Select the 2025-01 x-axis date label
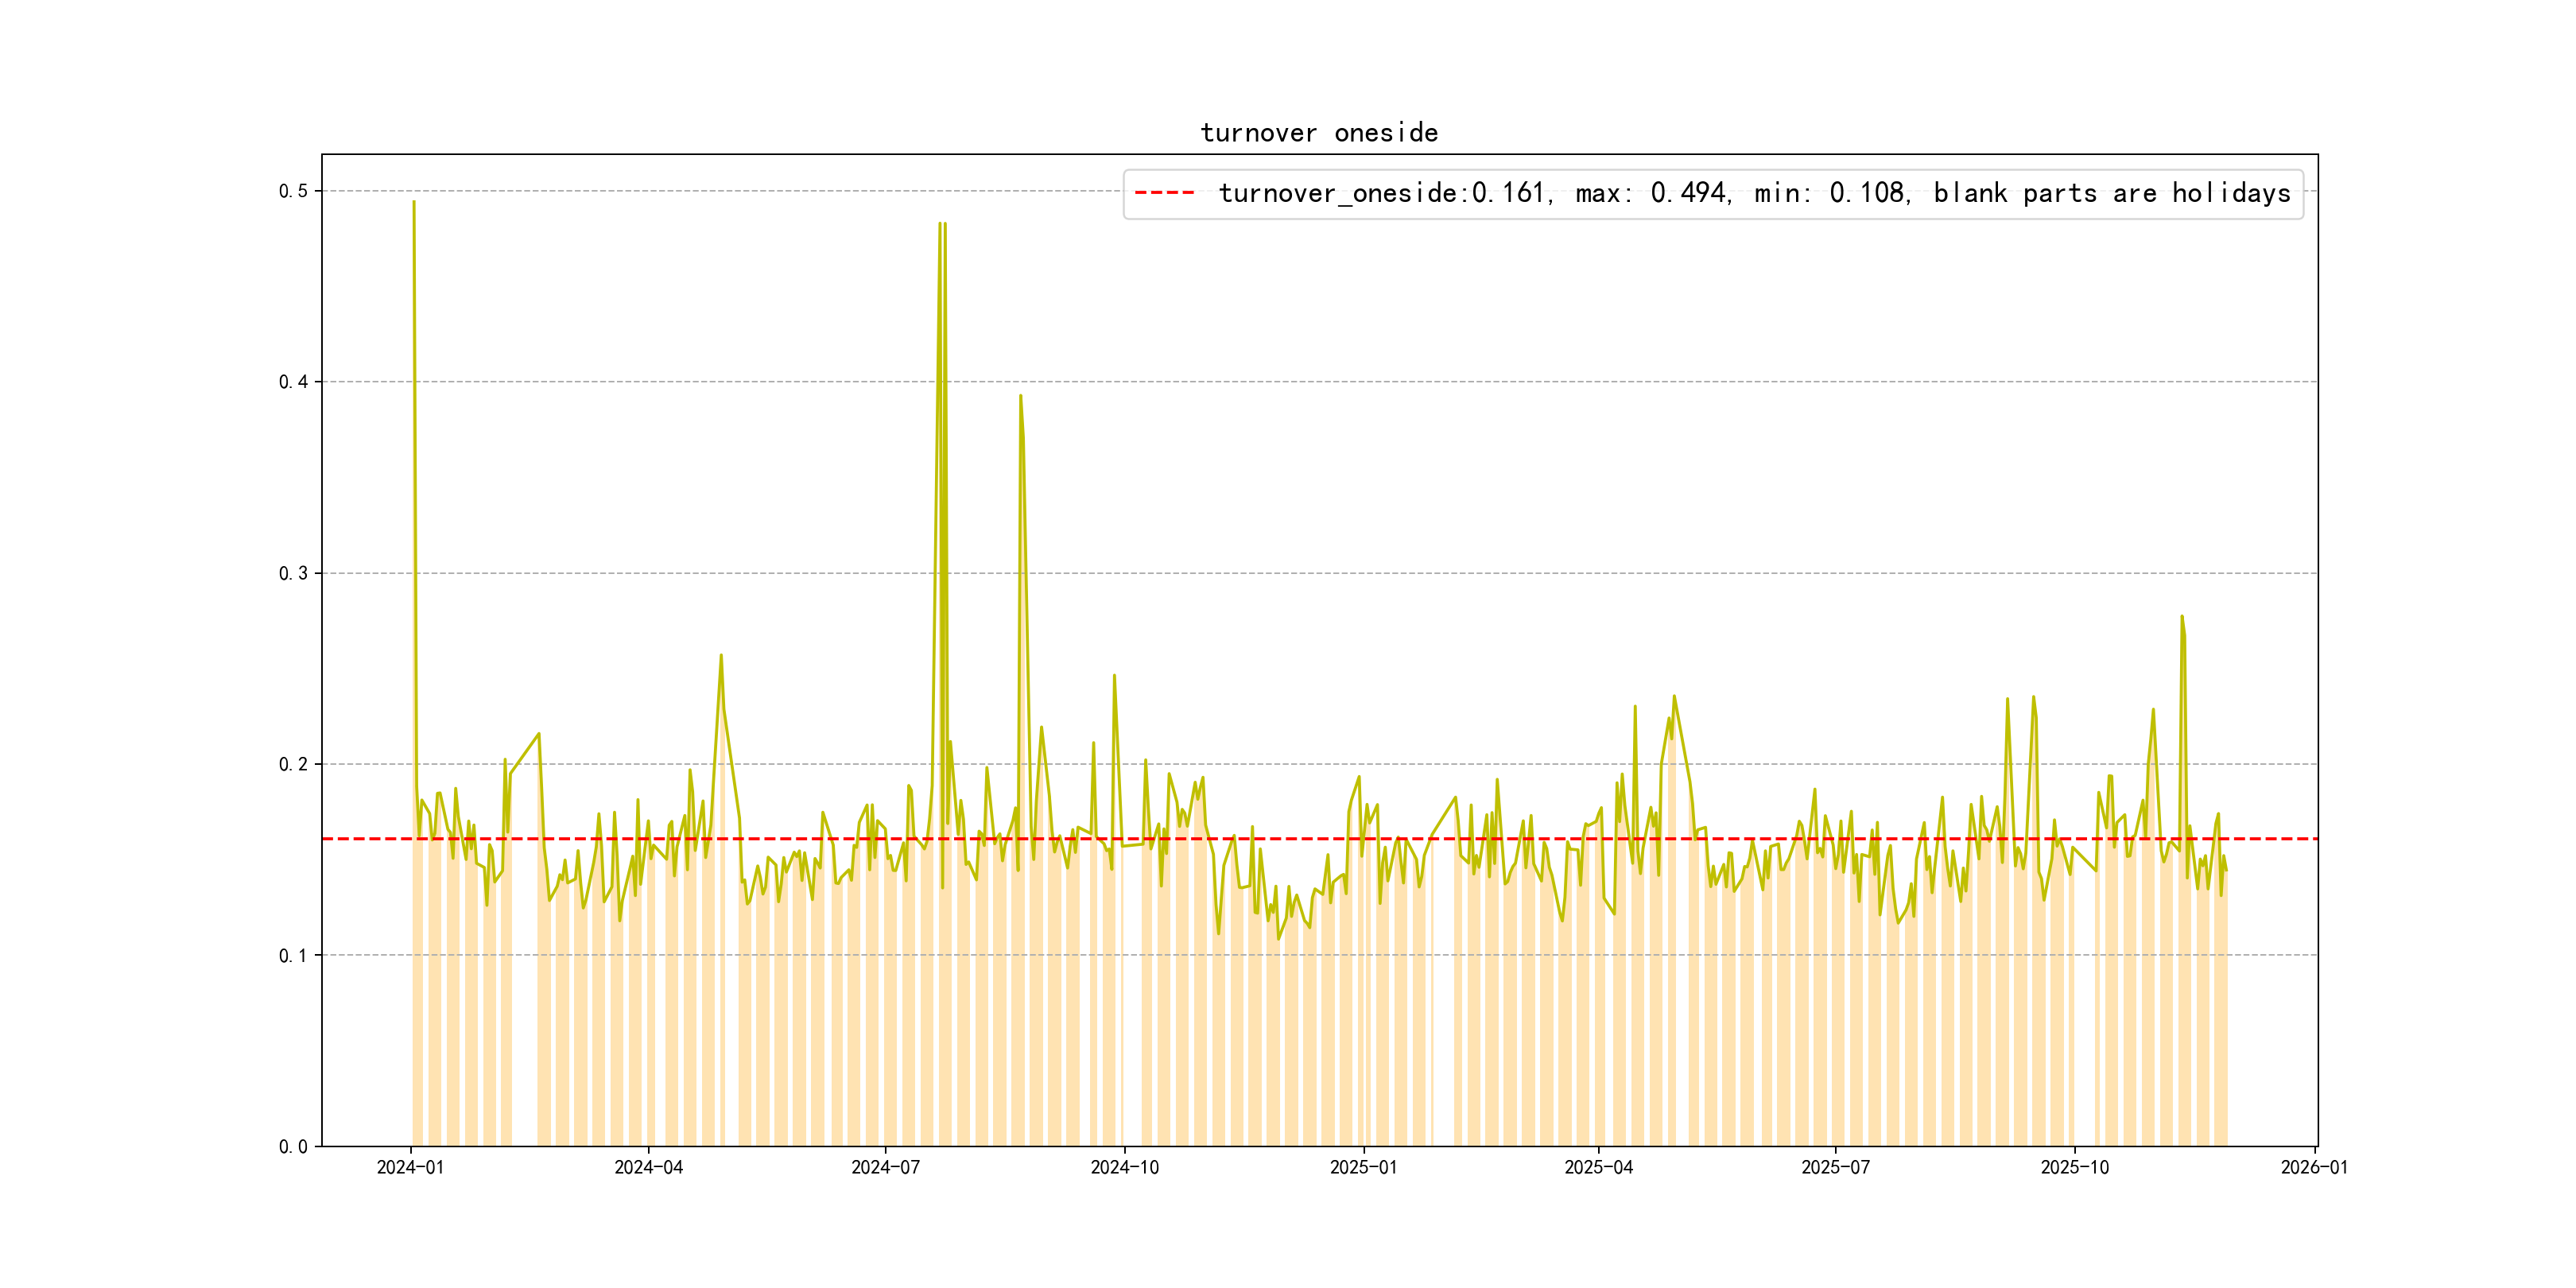 coord(1363,1167)
